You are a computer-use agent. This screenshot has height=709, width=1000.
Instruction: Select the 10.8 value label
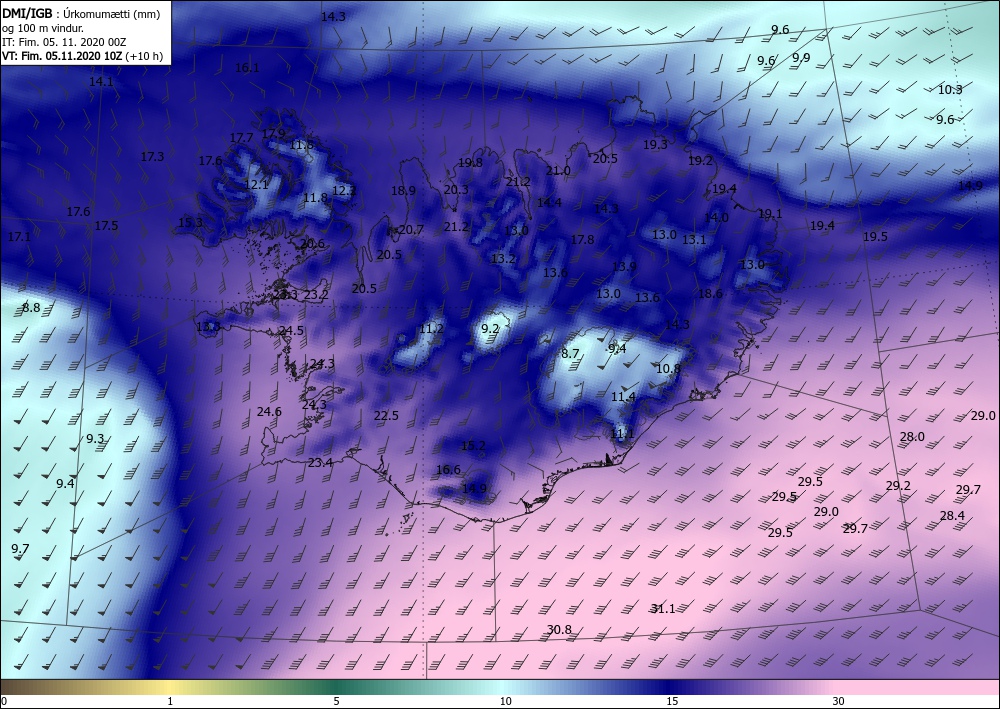click(x=668, y=368)
